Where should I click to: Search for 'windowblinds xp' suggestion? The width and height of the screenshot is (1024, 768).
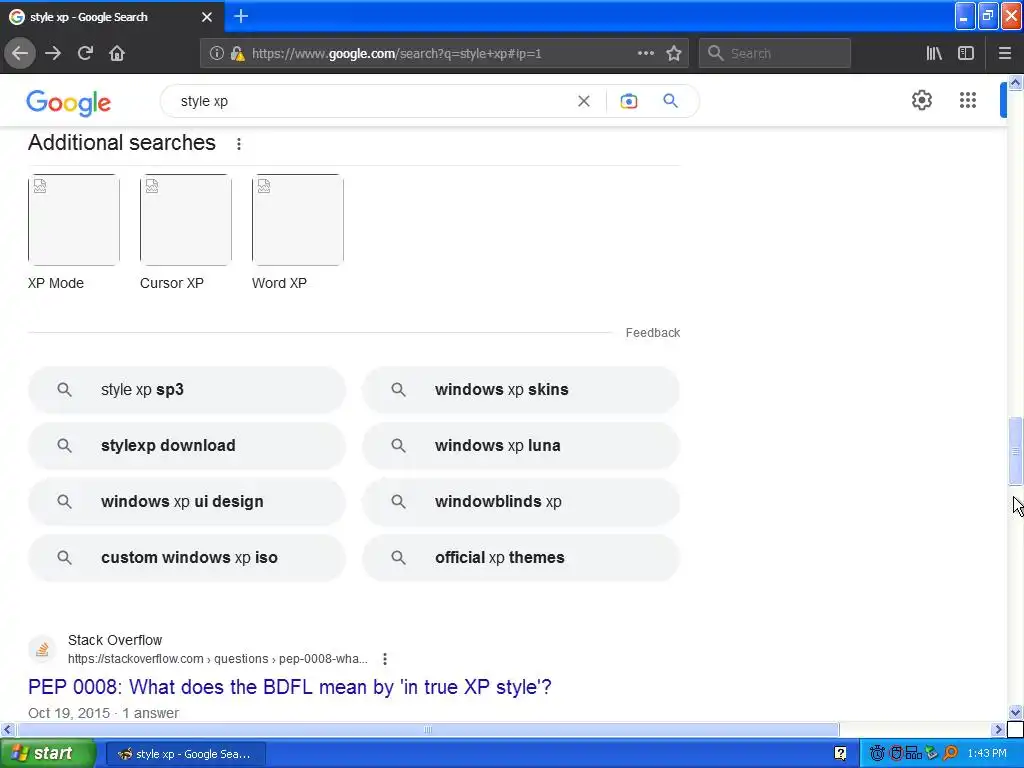click(x=521, y=502)
